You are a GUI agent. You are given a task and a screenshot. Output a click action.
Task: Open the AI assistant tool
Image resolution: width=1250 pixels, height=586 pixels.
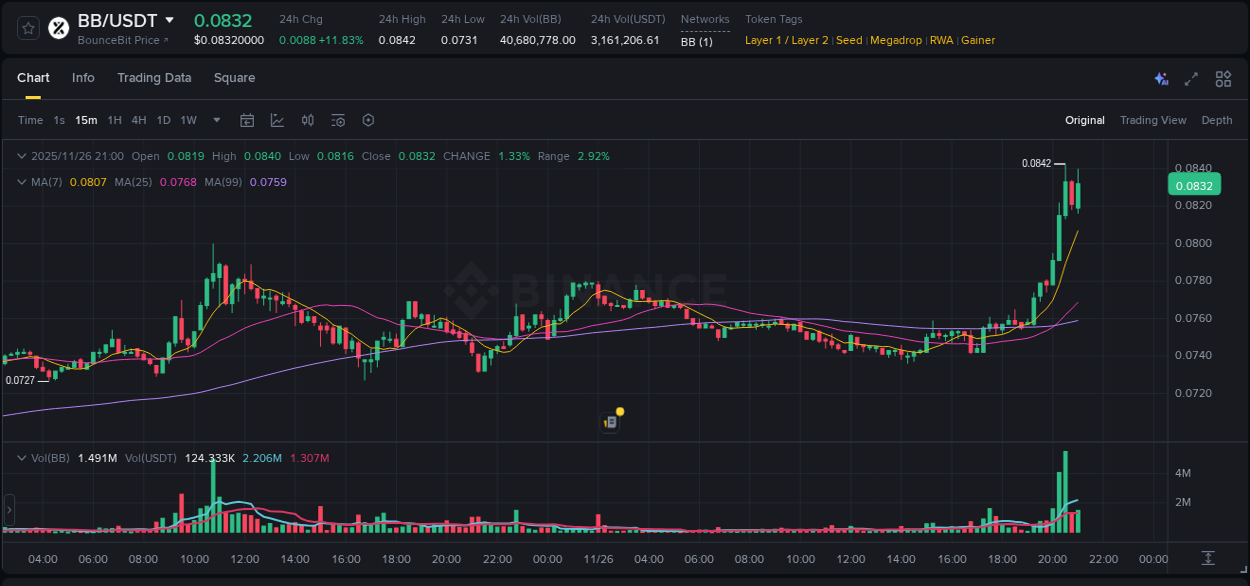pyautogui.click(x=1160, y=78)
